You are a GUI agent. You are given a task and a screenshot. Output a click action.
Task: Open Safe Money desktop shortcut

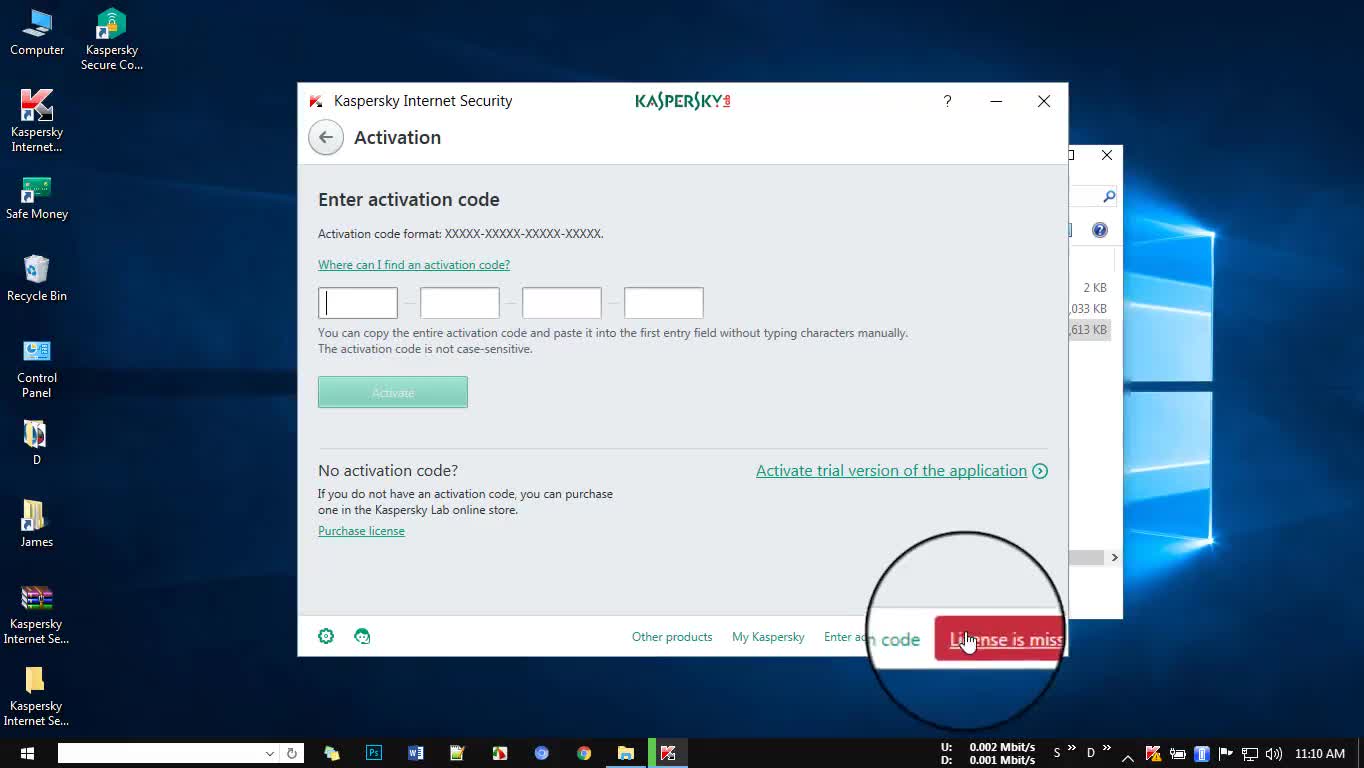tap(37, 198)
